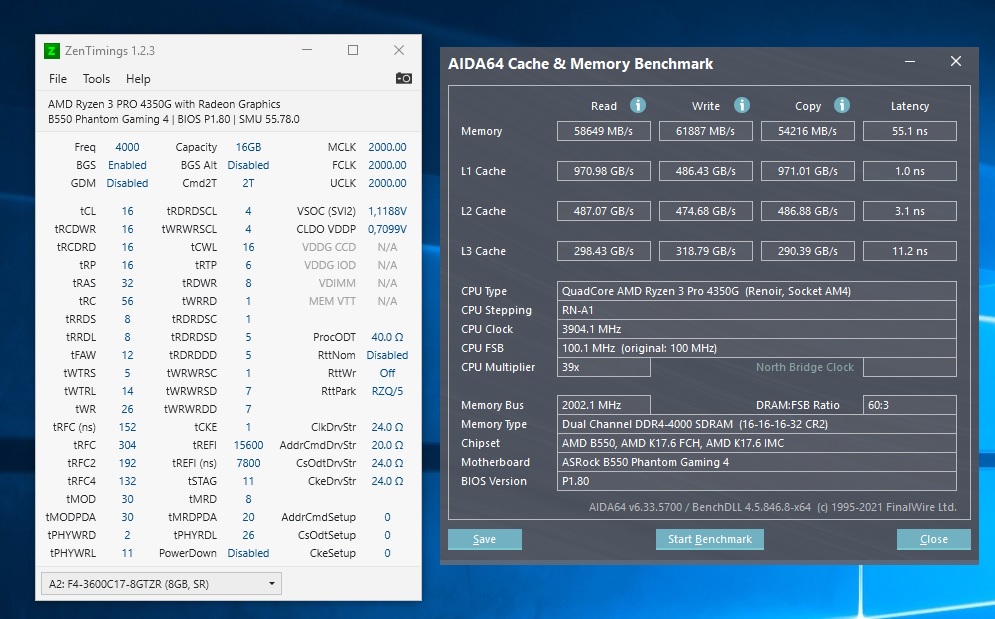Click the Chipset field AMD B550

[756, 443]
